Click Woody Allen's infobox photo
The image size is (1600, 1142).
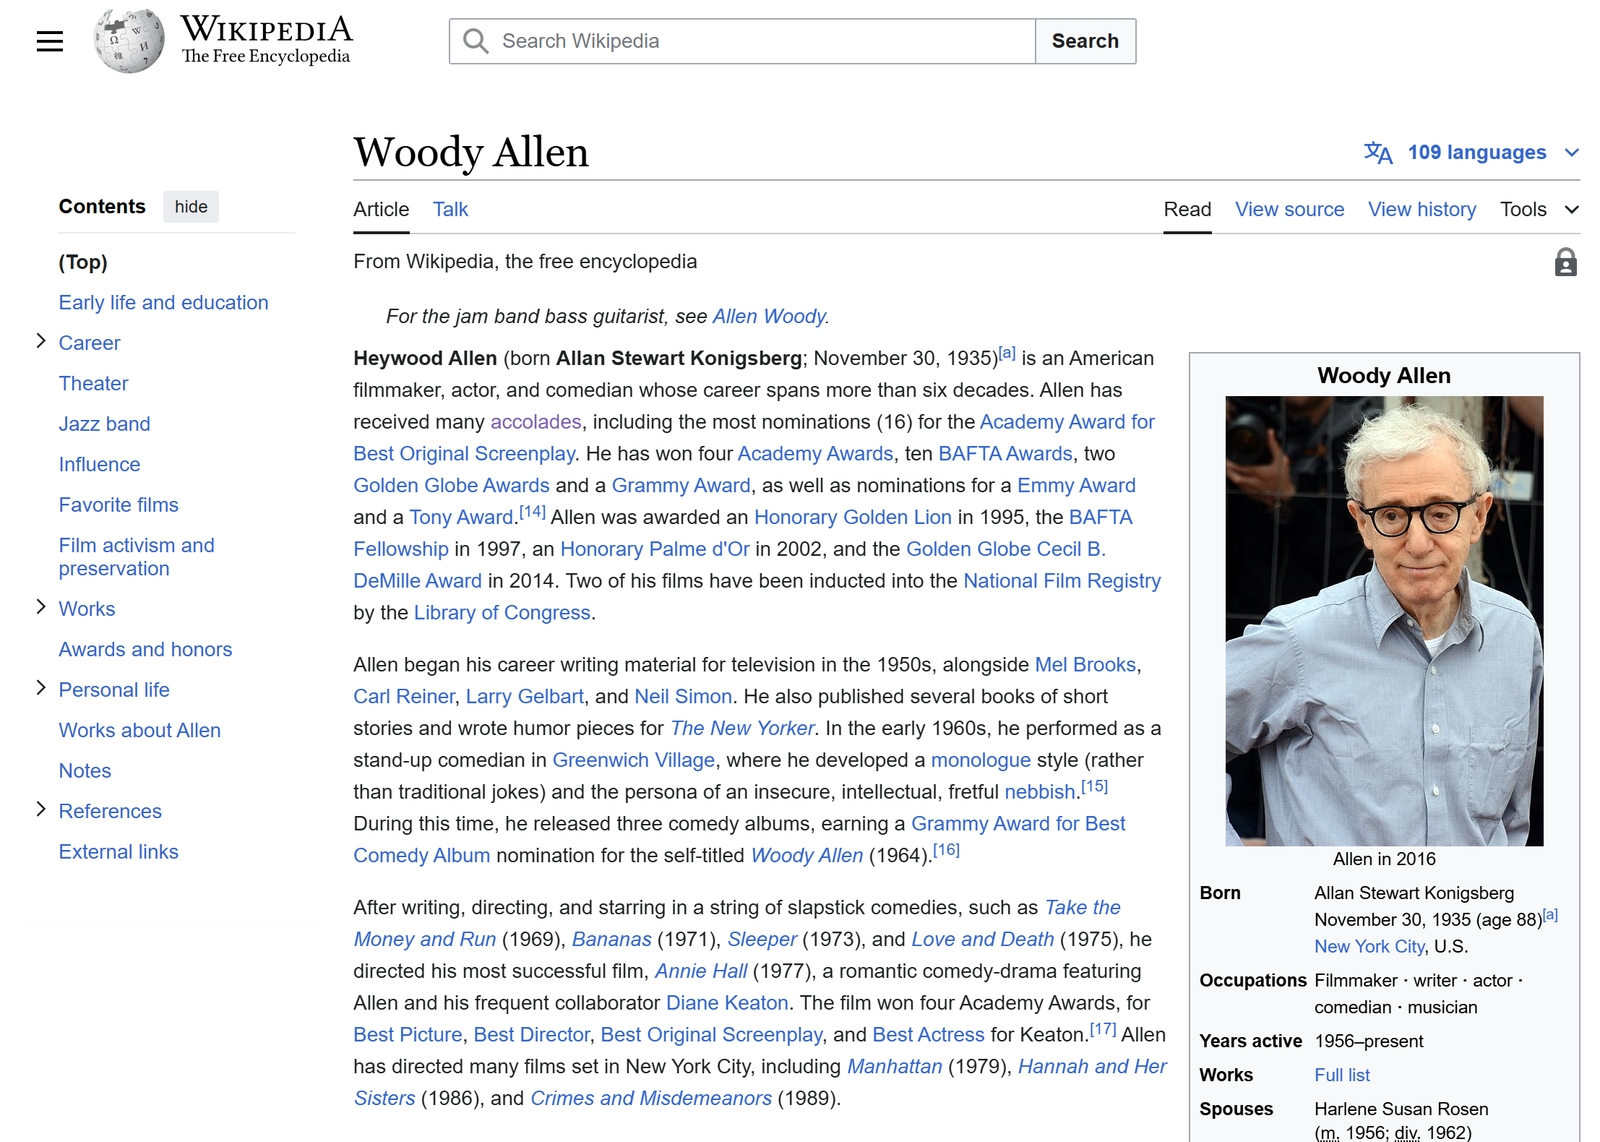point(1384,620)
